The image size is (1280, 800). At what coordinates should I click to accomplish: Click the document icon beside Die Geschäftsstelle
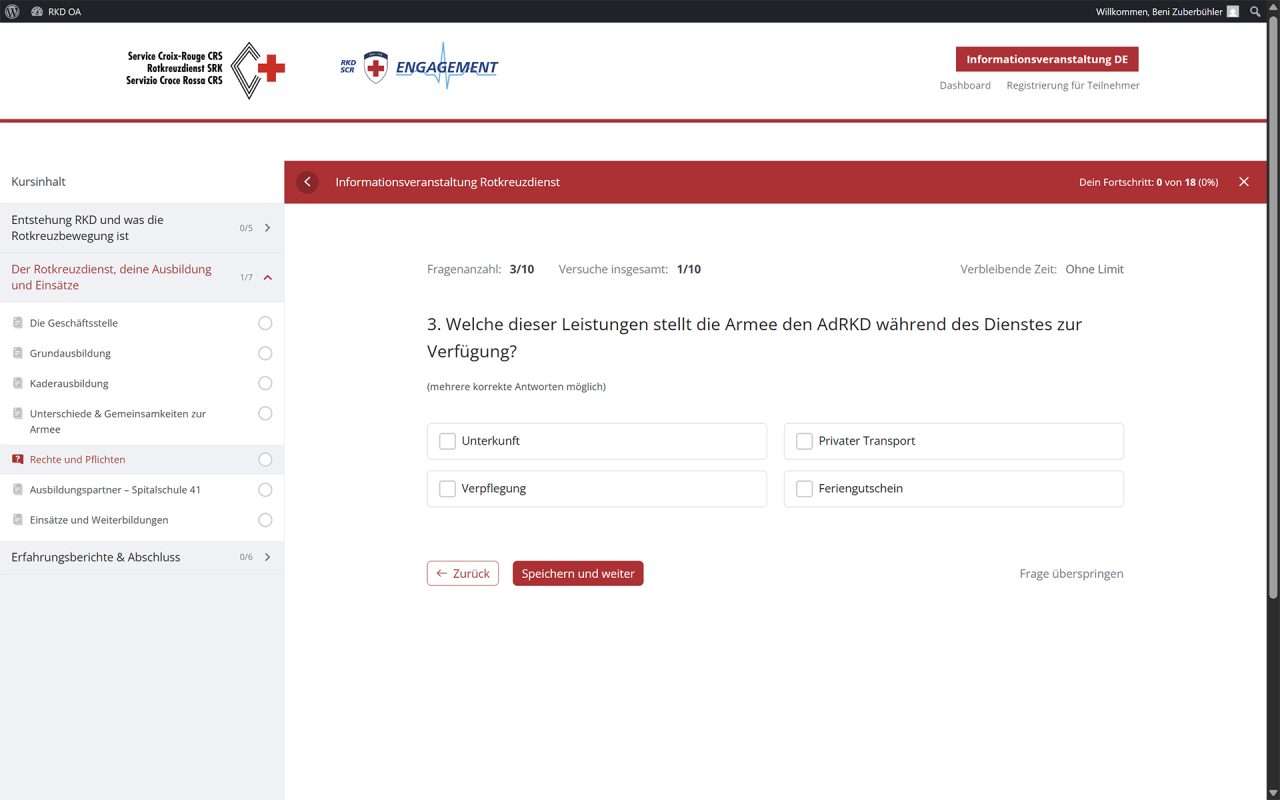pos(17,323)
